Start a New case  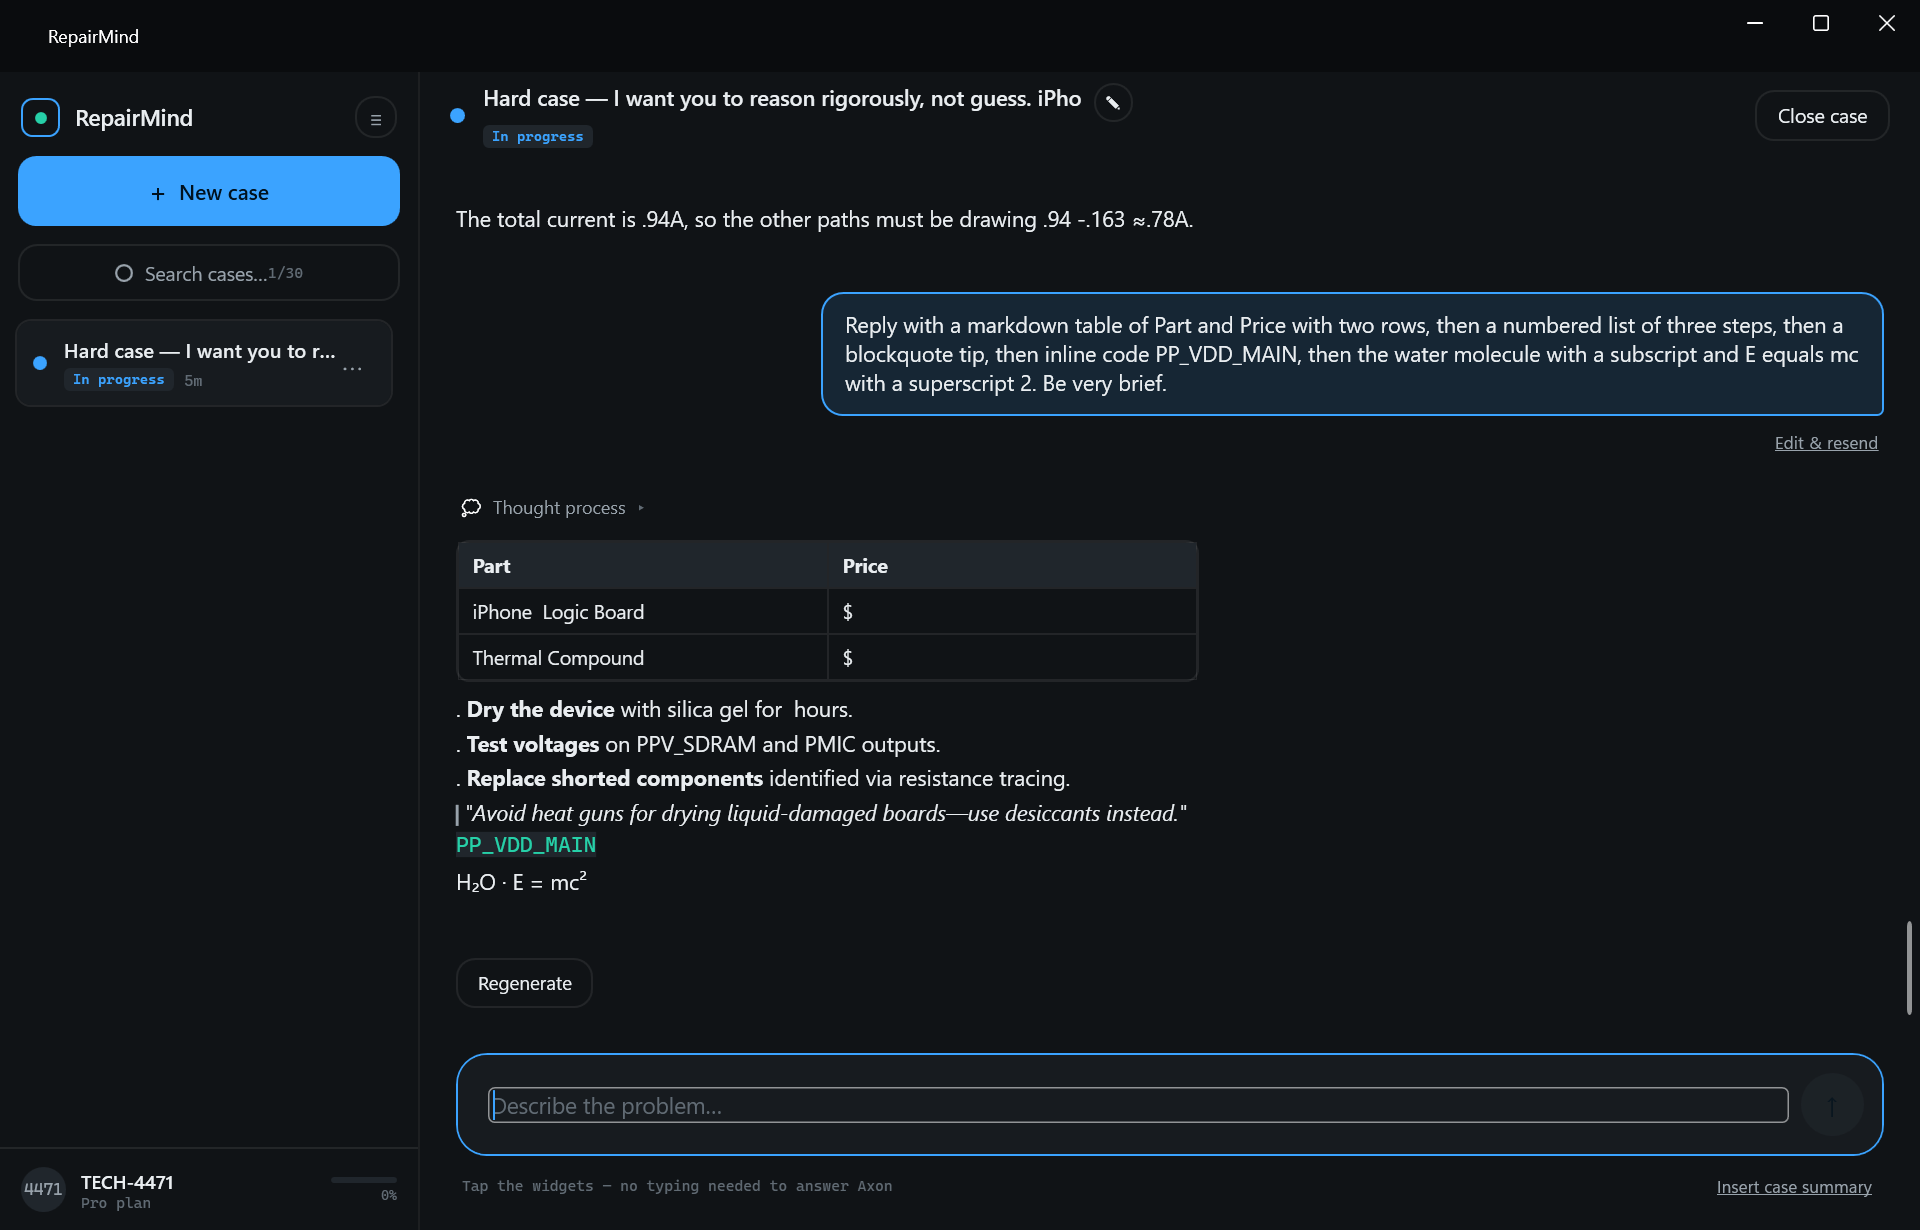tap(209, 192)
